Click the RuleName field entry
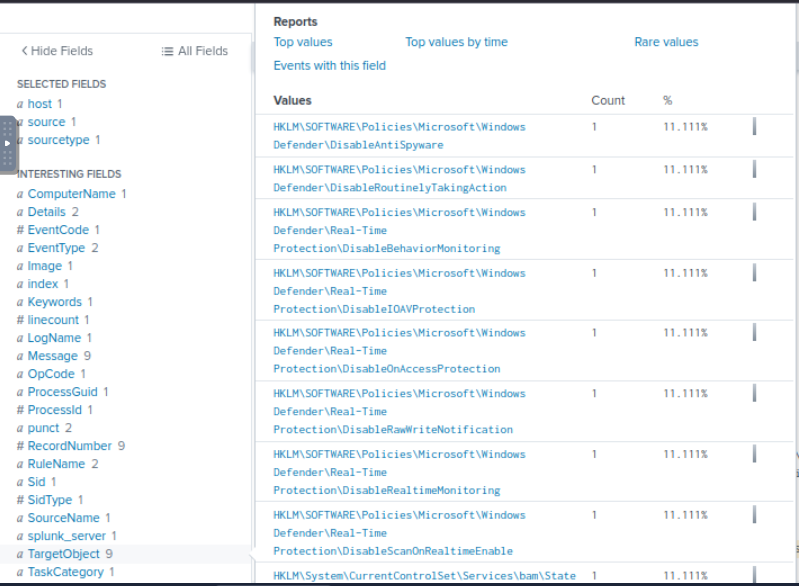This screenshot has height=586, width=799. click(x=56, y=464)
